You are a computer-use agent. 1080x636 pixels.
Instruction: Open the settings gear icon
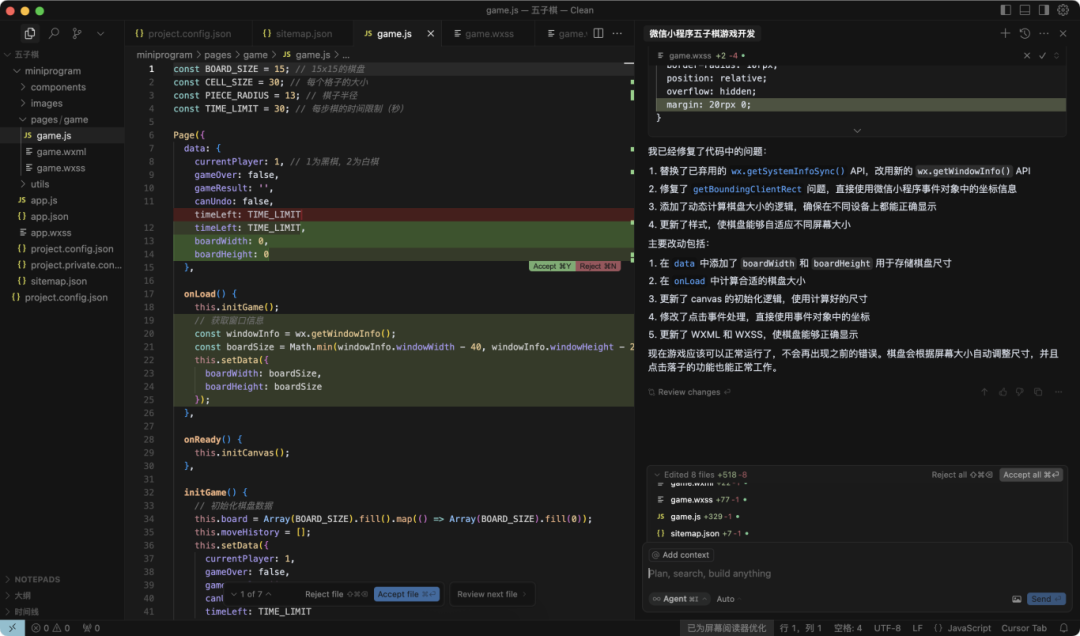click(1064, 10)
